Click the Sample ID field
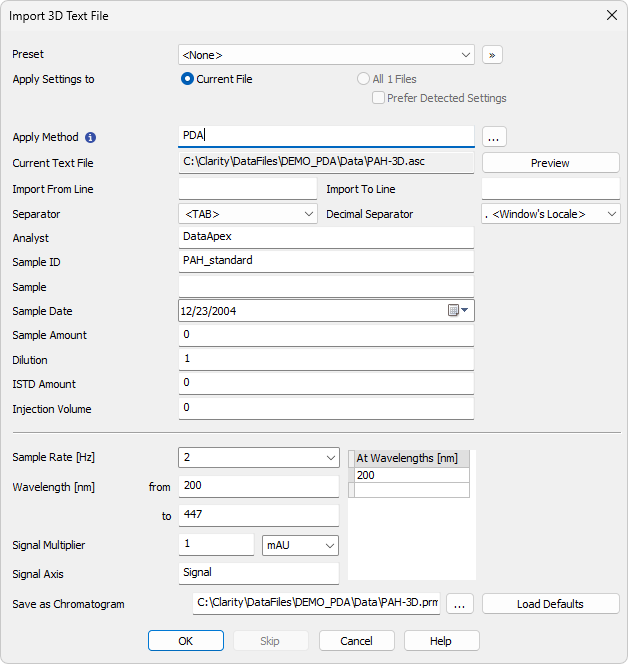This screenshot has width=628, height=664. [x=326, y=262]
